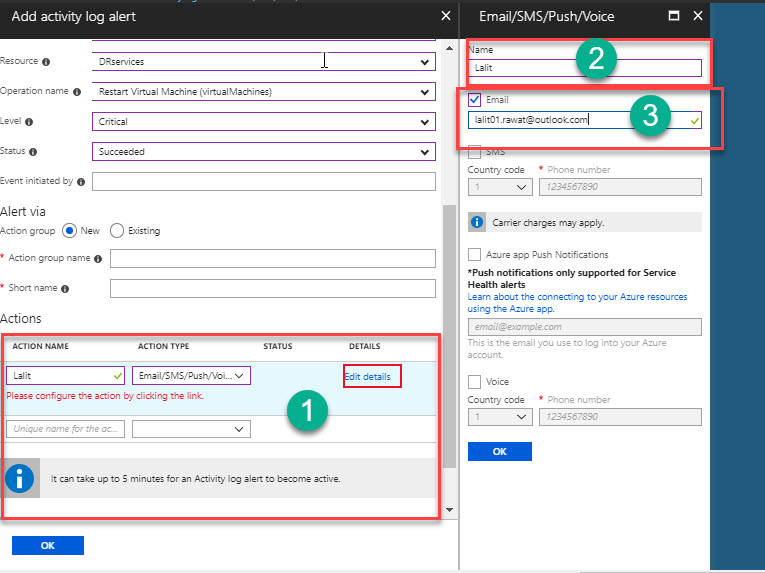Click info icon beside Action group name
The height and width of the screenshot is (573, 765).
(x=97, y=259)
